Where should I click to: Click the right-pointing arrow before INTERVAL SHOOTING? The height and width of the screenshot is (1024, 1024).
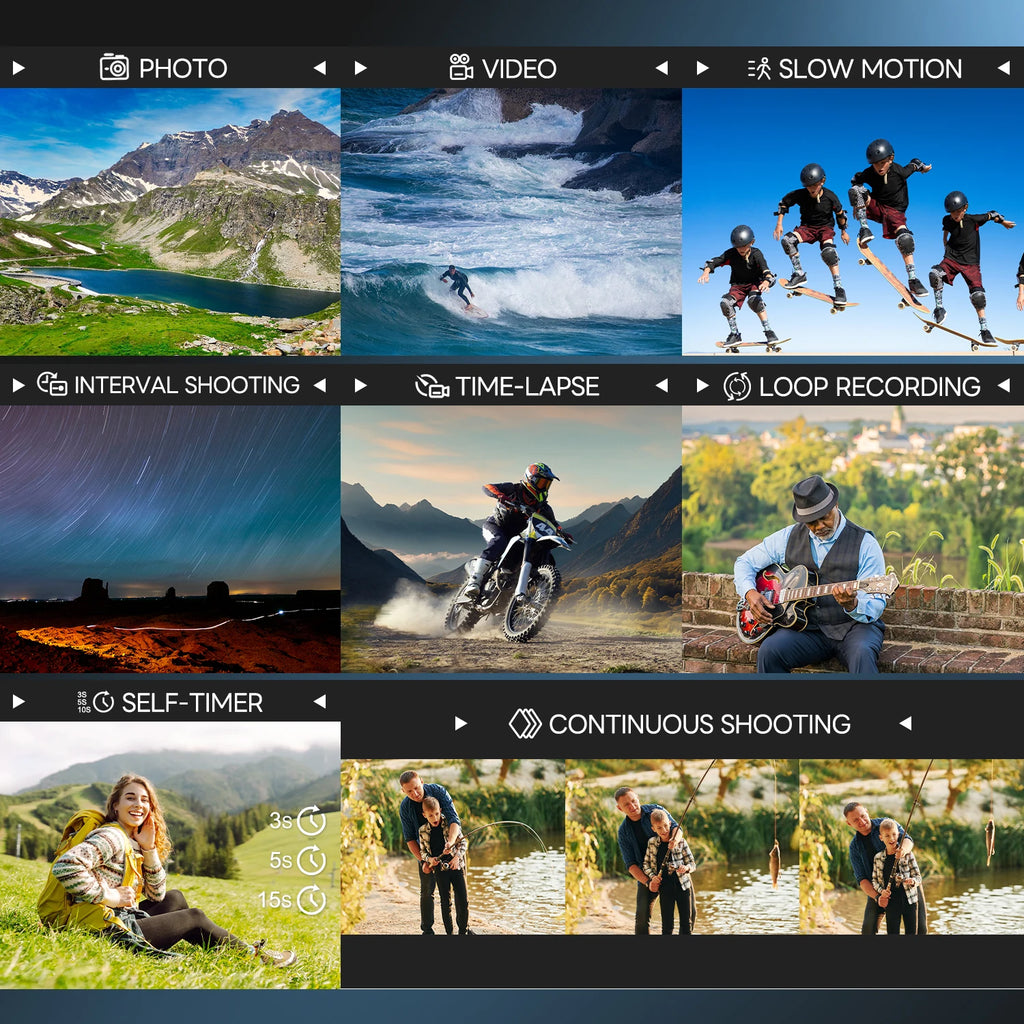pyautogui.click(x=18, y=385)
